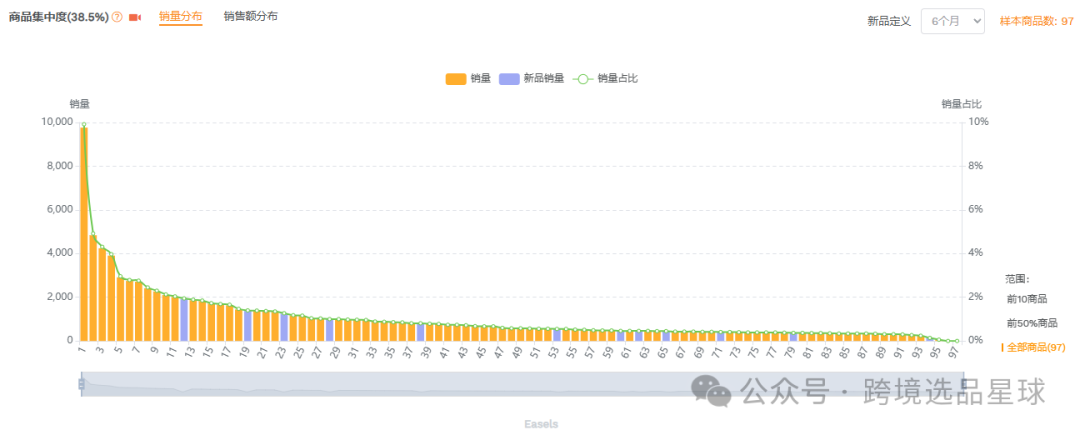This screenshot has height=435, width=1080.
Task: Click the 商品集中度(38.5%) title
Action: click(x=58, y=18)
